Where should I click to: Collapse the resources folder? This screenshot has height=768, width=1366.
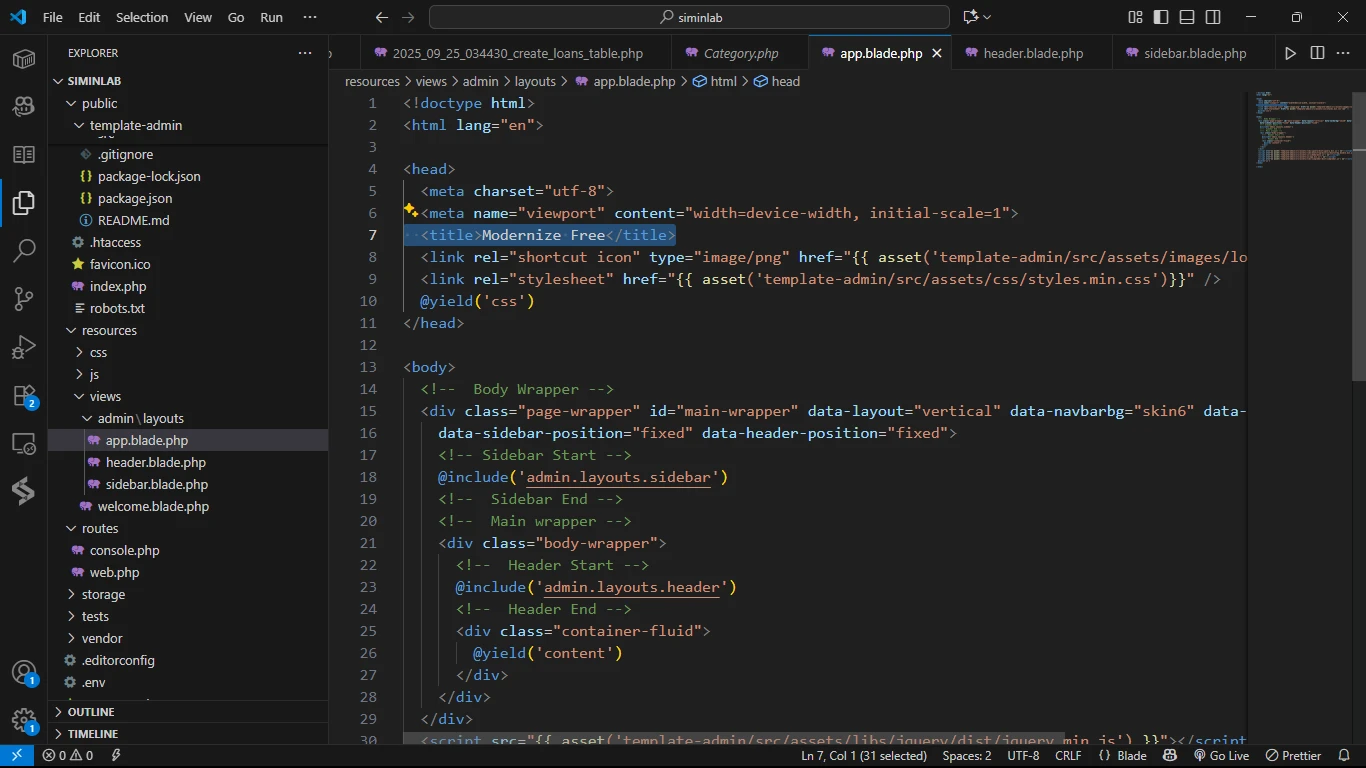pyautogui.click(x=109, y=330)
